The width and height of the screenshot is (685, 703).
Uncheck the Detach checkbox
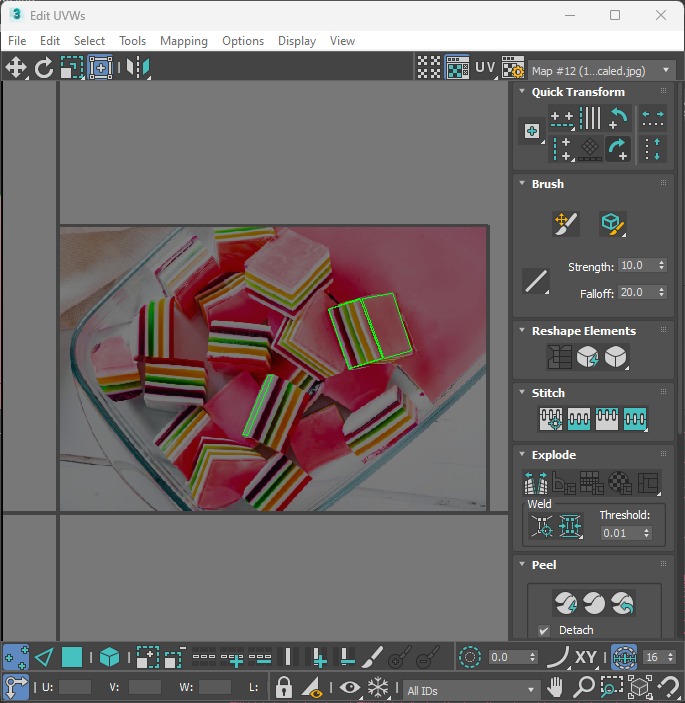pyautogui.click(x=543, y=630)
